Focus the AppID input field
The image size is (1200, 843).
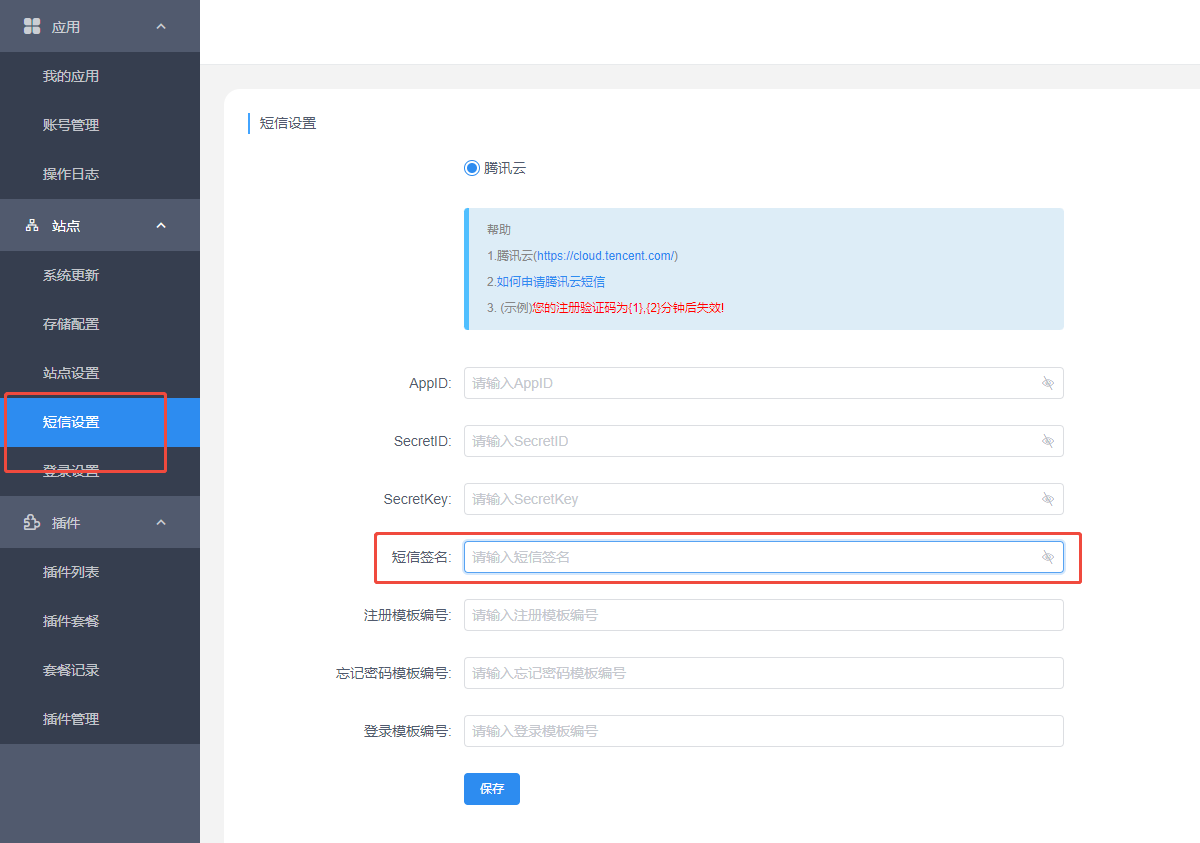coord(764,383)
